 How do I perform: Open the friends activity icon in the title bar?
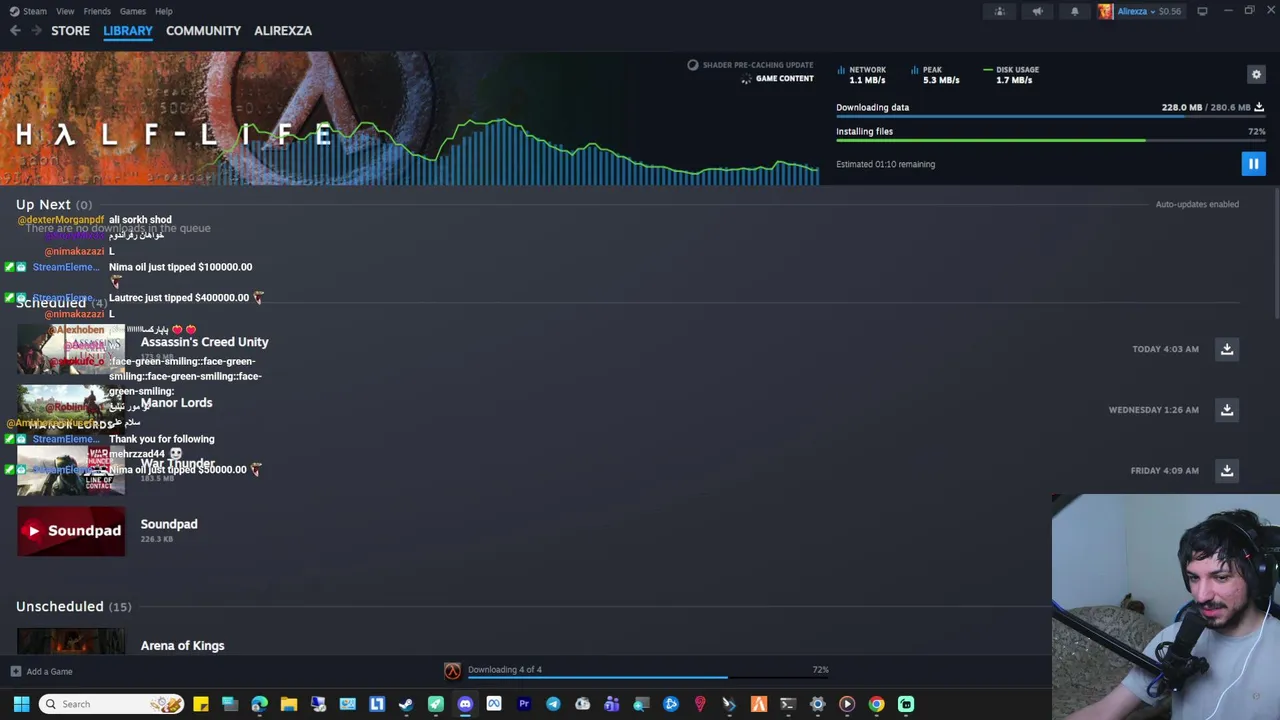click(x=999, y=11)
